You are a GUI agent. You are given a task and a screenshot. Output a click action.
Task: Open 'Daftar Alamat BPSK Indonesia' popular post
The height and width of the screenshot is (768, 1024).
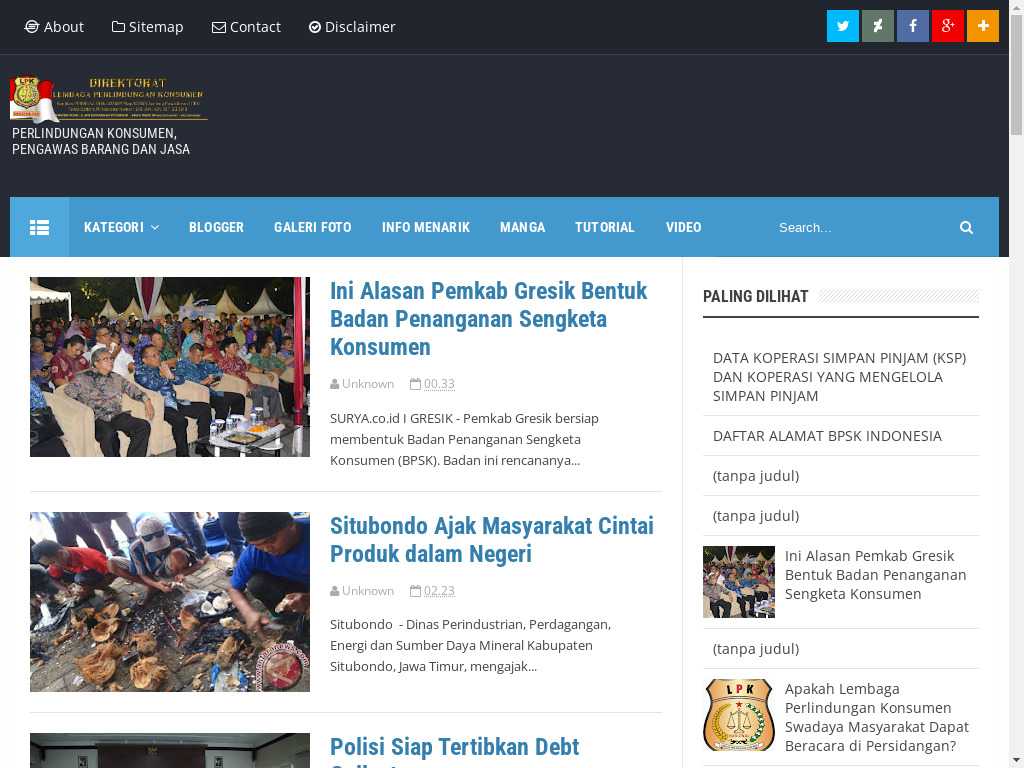(827, 435)
